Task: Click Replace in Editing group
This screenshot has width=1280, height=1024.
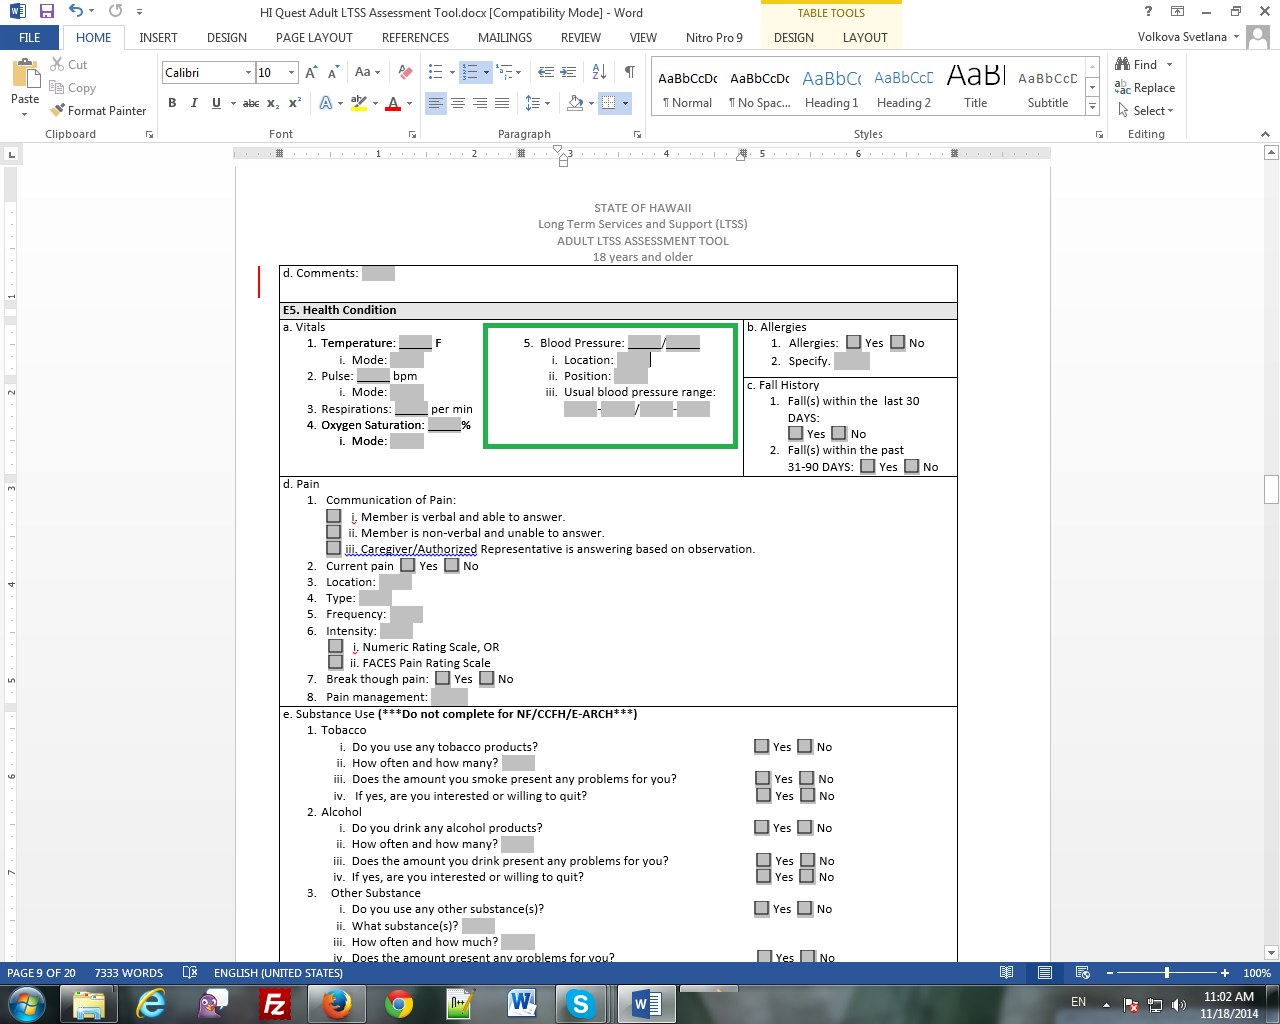Action: point(1145,88)
